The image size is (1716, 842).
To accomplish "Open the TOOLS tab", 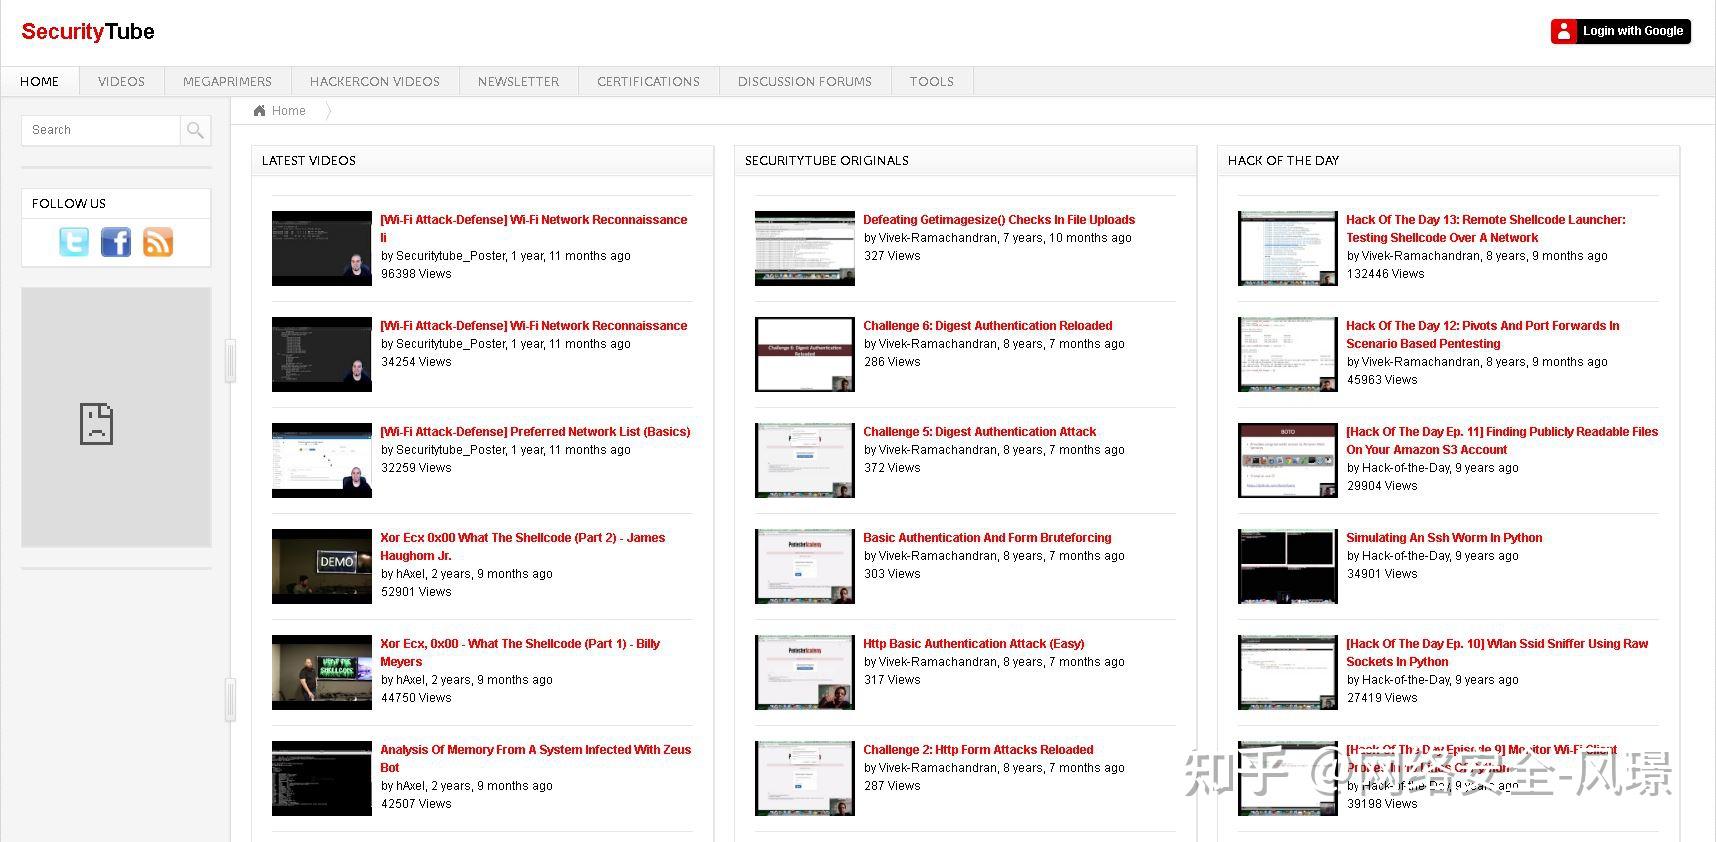I will tap(932, 82).
